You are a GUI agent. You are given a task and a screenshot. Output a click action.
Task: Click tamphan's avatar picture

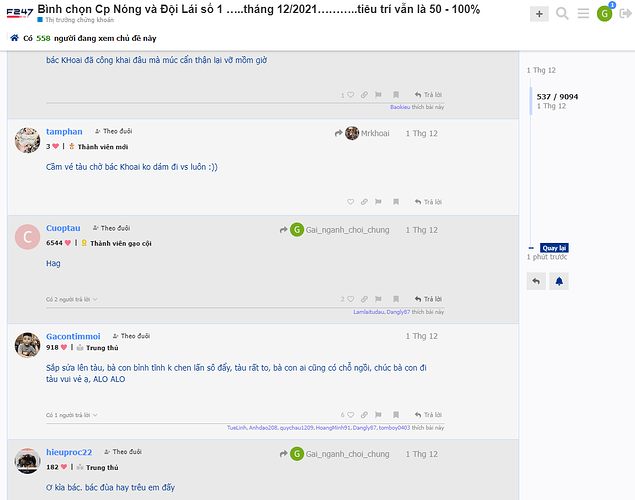pyautogui.click(x=28, y=140)
